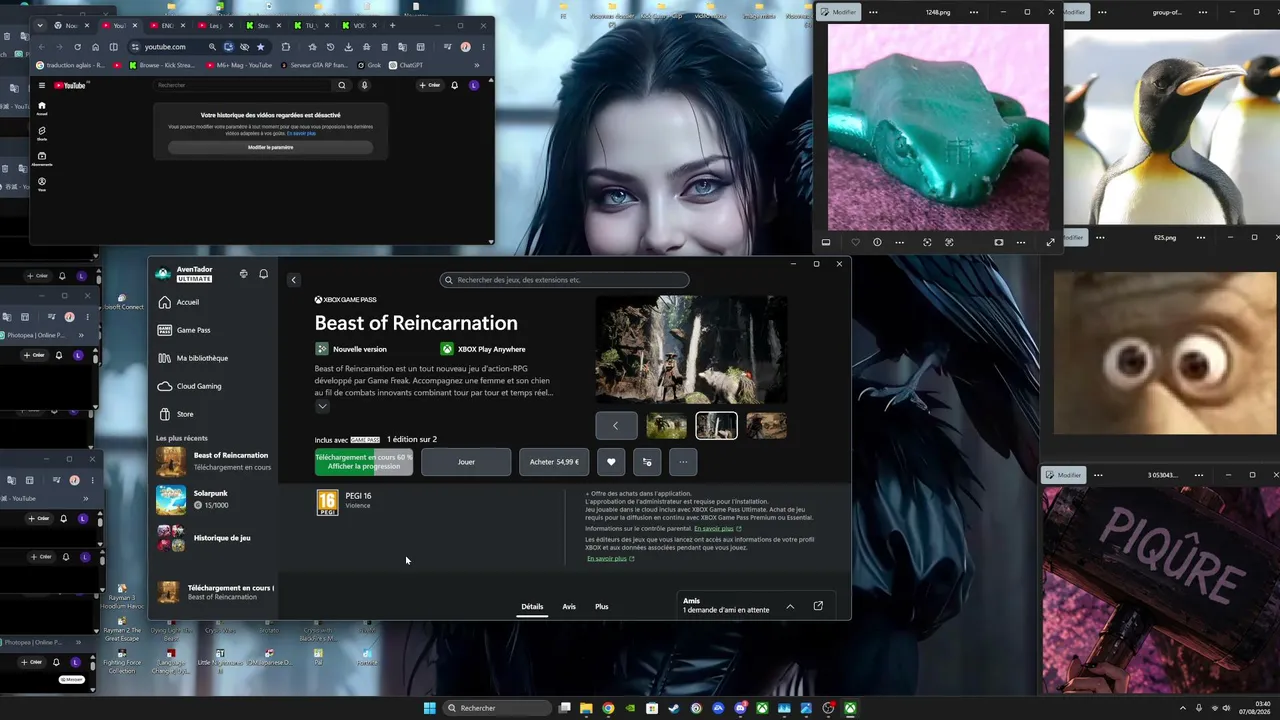Open the ChatGPT bookmark

pos(406,65)
